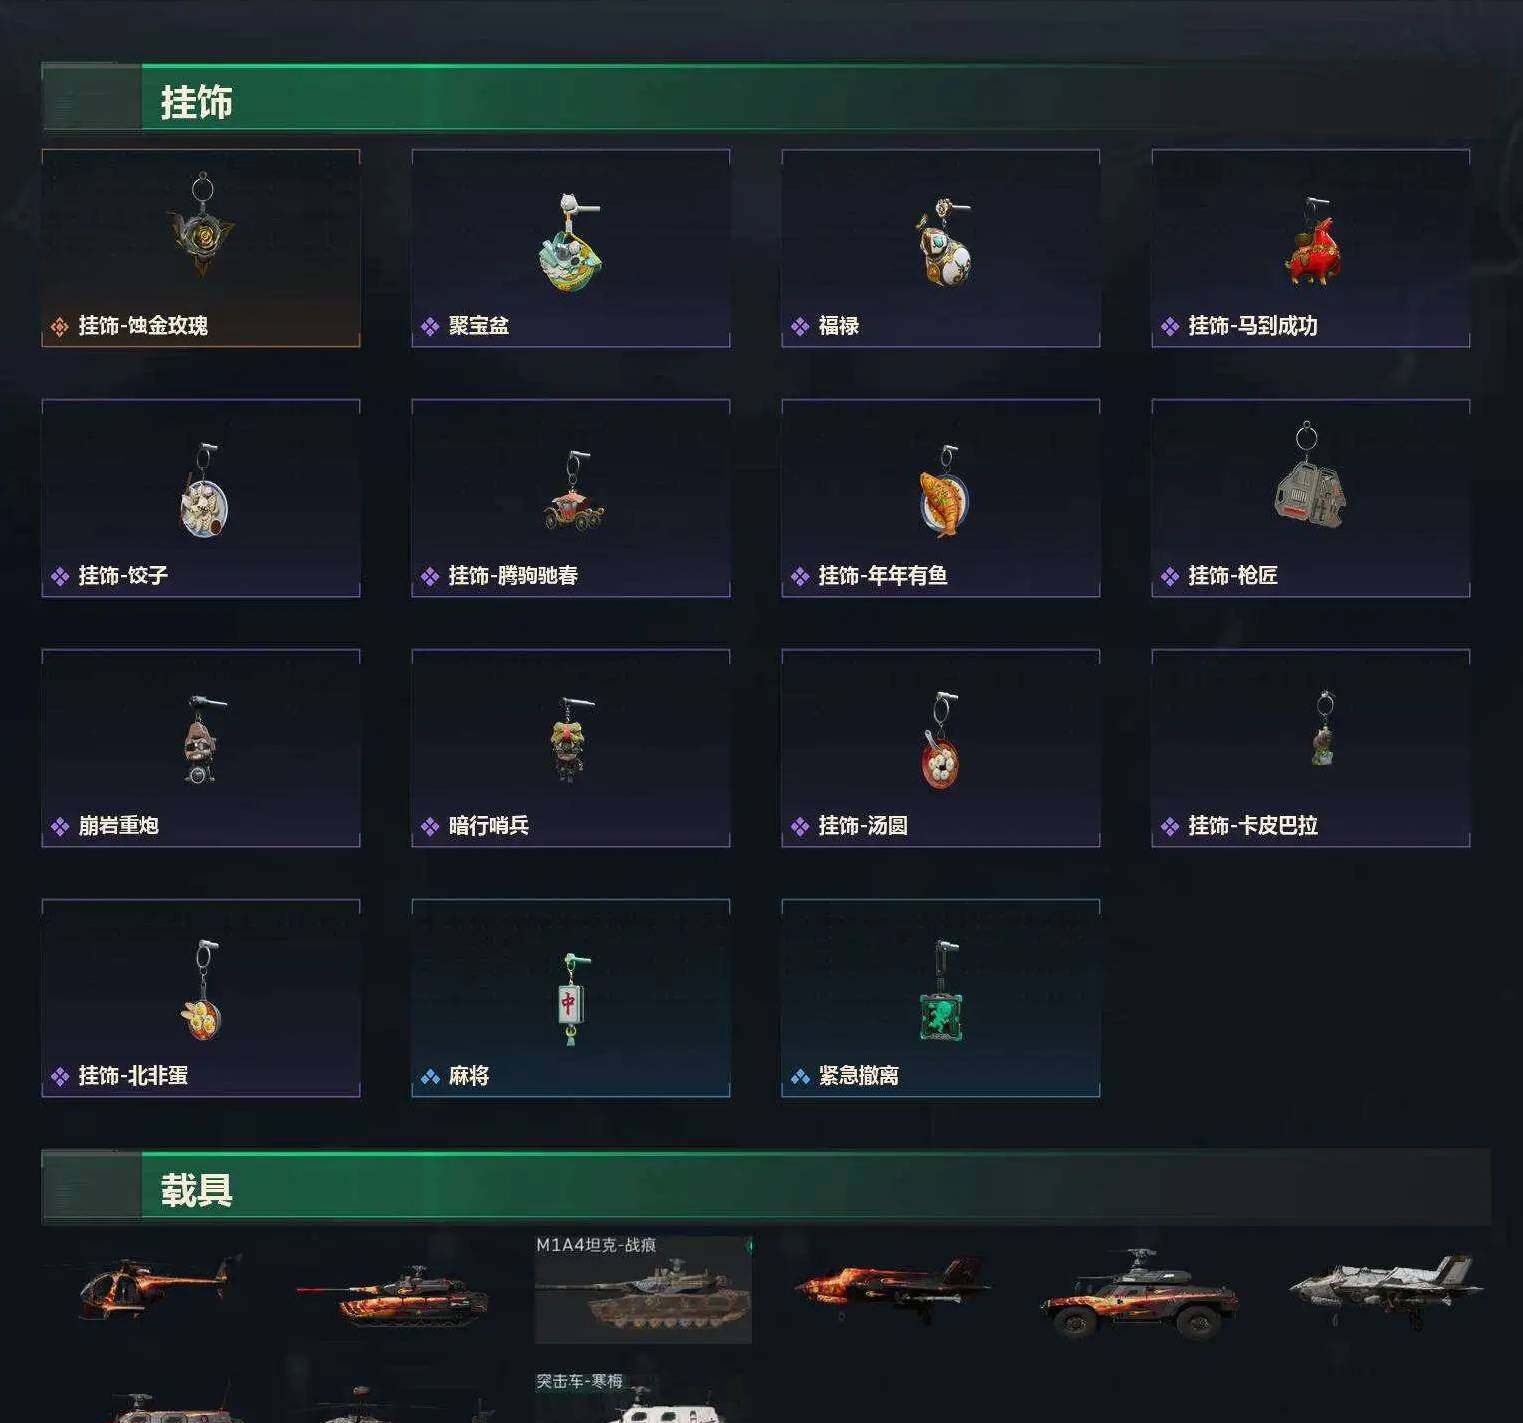This screenshot has width=1523, height=1423.
Task: Open the 突击车-寒梅 vehicle thumbnail
Action: coord(640,1397)
